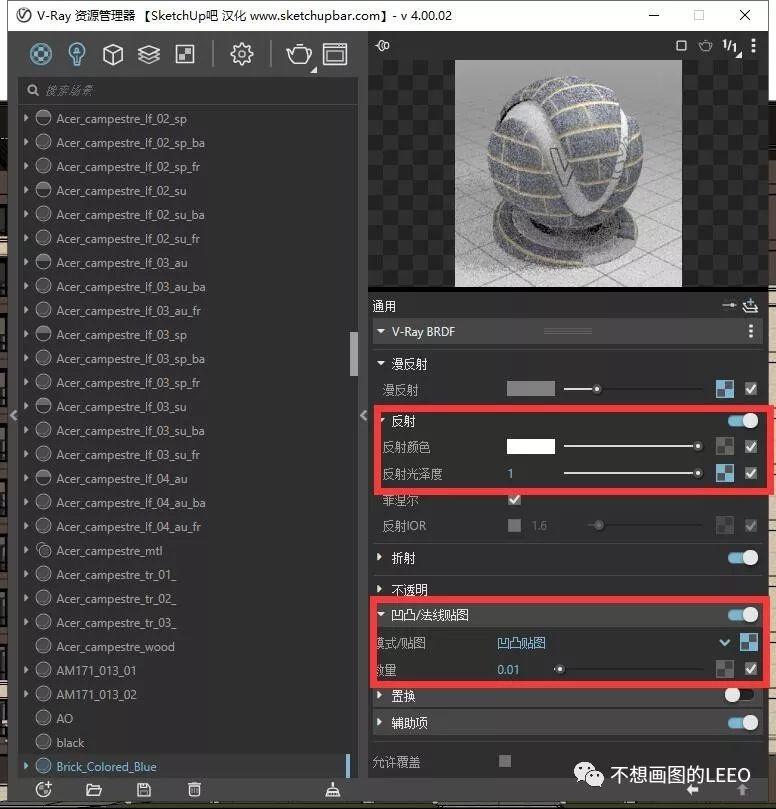Expand the 辅助项 group
This screenshot has height=809, width=776.
tap(380, 722)
